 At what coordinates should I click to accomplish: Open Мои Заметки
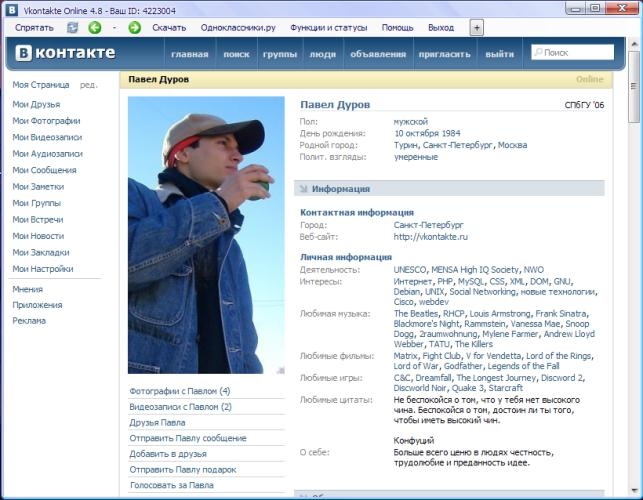(38, 187)
